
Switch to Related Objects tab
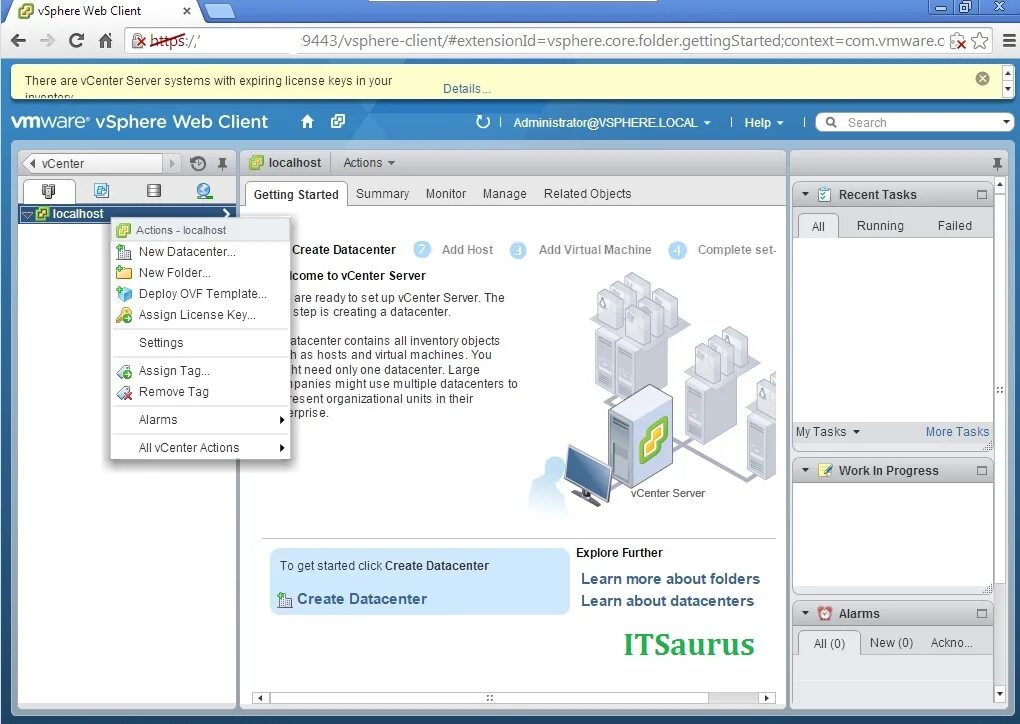pos(587,194)
